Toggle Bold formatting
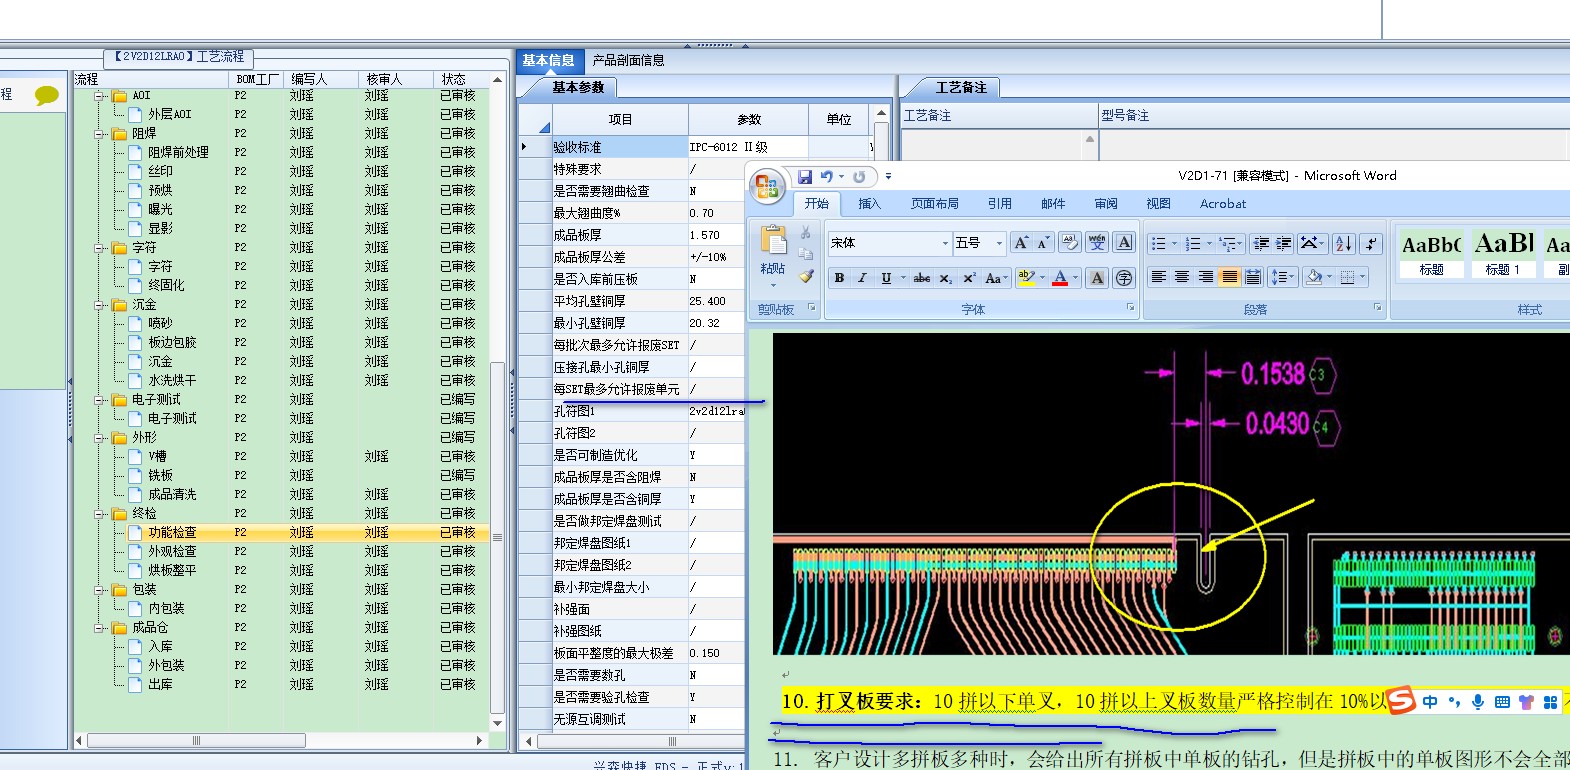Viewport: 1570px width, 770px height. point(840,278)
